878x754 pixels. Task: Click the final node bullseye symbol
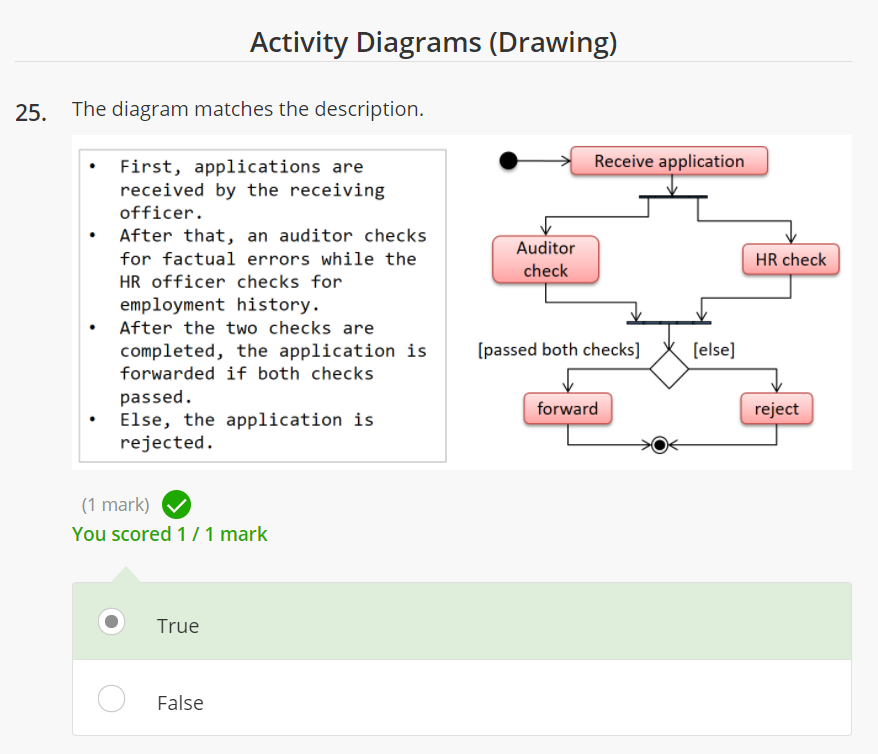(660, 445)
